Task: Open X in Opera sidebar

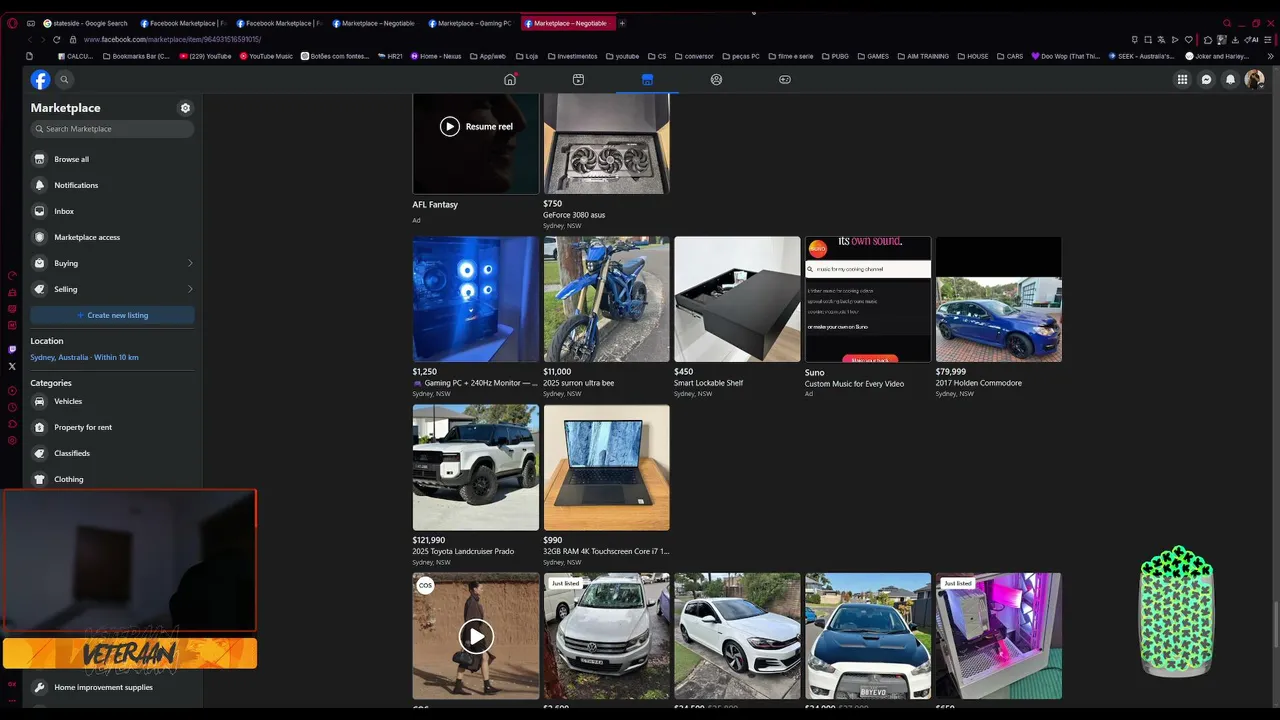Action: 12,366
